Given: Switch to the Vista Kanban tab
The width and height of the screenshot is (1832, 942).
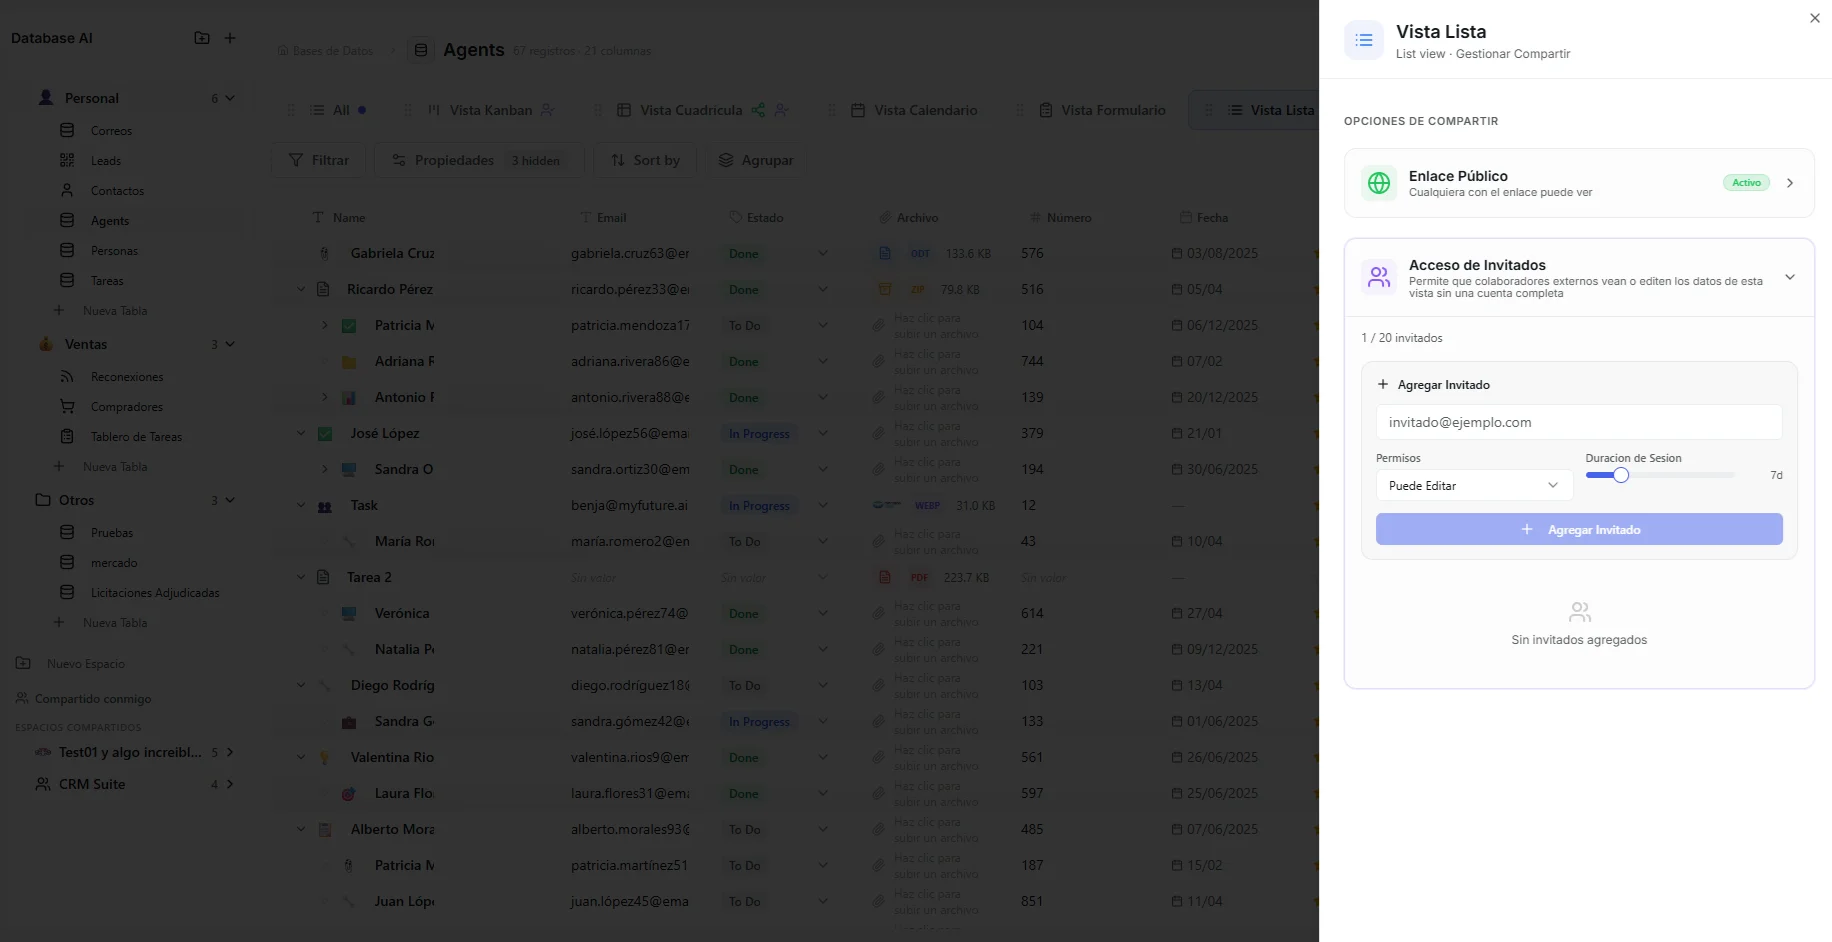Looking at the screenshot, I should point(490,110).
